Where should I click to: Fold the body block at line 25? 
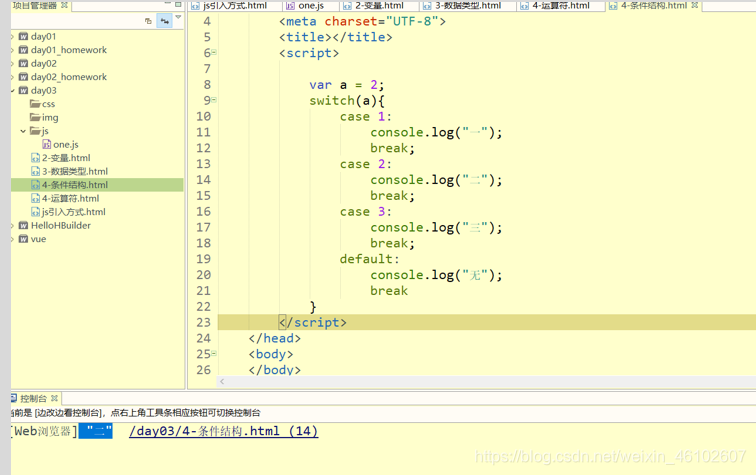214,353
